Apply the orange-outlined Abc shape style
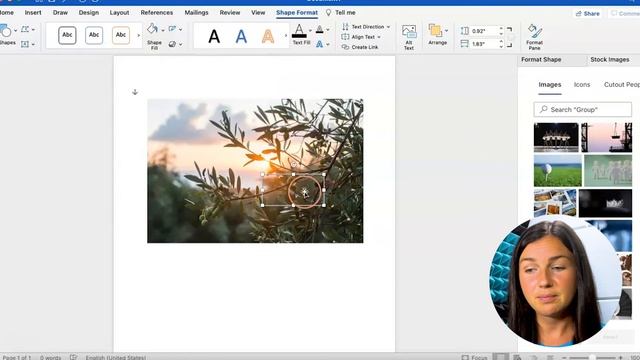This screenshot has width=640, height=360. tap(121, 35)
